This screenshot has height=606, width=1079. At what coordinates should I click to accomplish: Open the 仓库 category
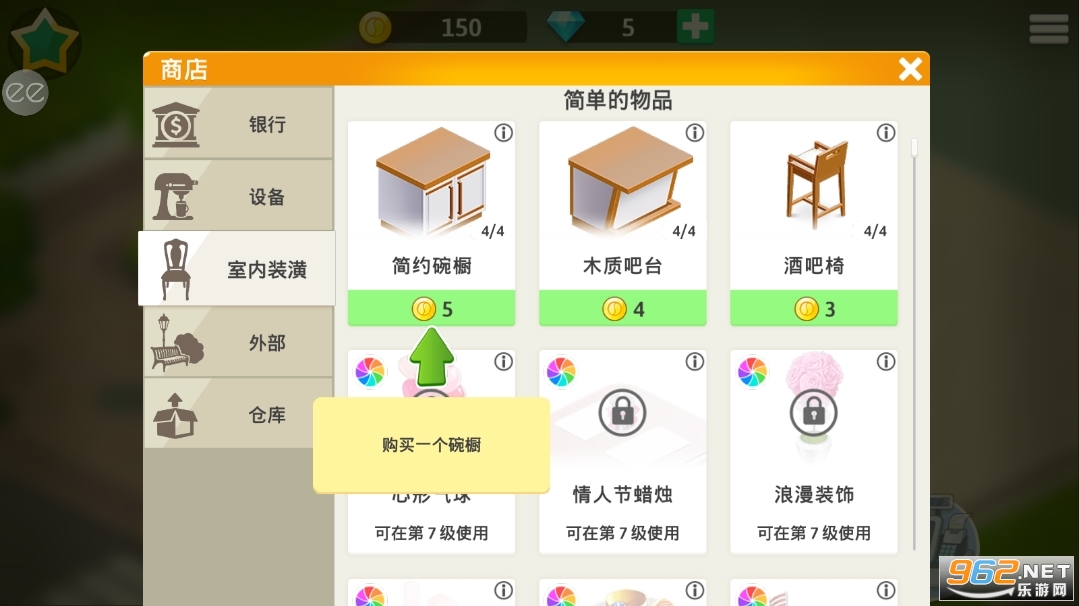pyautogui.click(x=238, y=415)
